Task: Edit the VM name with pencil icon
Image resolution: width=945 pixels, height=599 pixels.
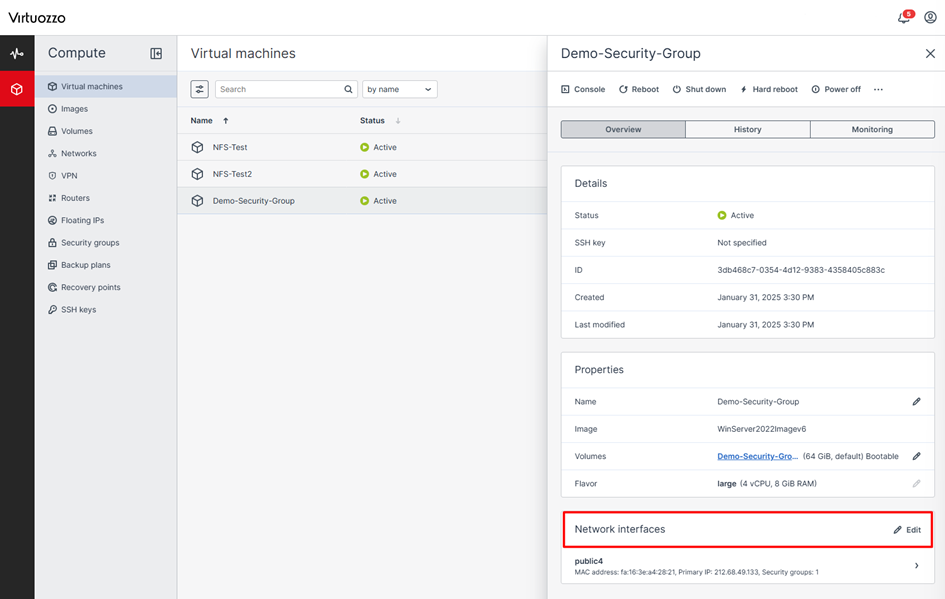Action: tap(916, 402)
